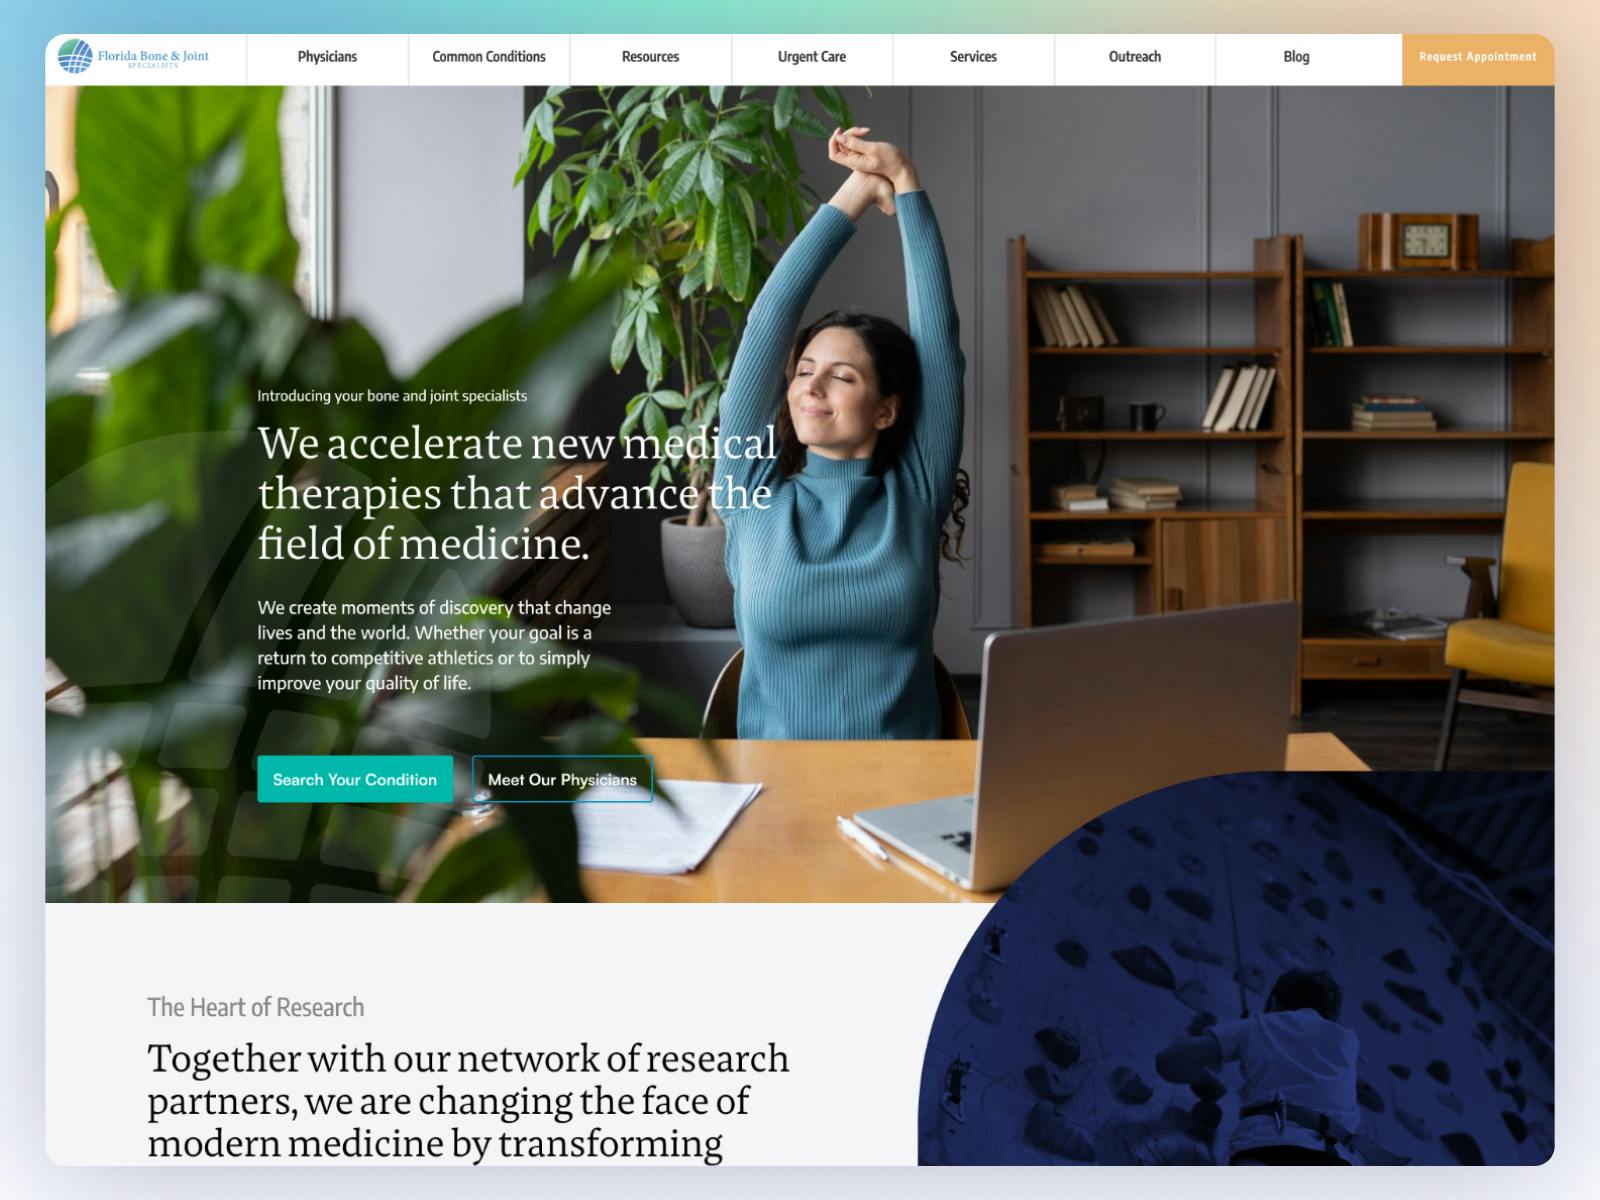Open the Services navigation item

[973, 57]
